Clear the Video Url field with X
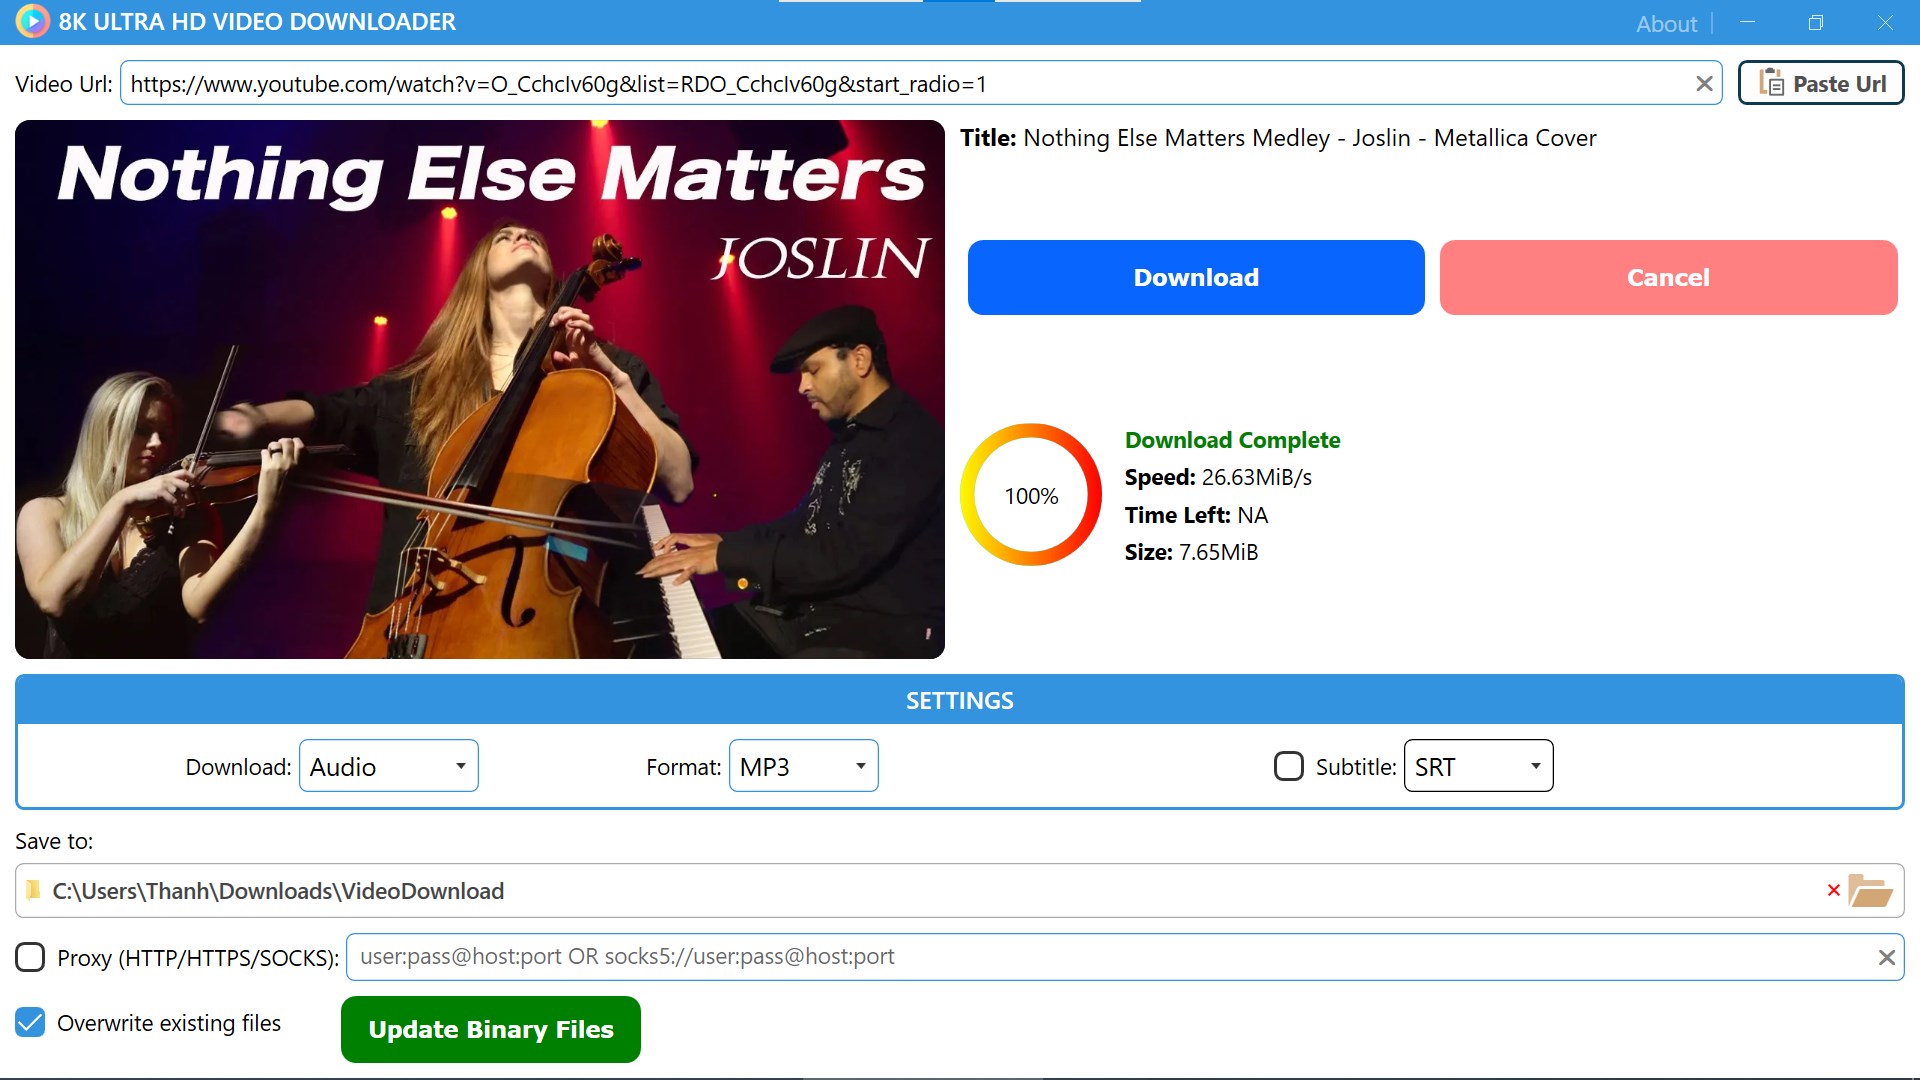 click(1704, 84)
